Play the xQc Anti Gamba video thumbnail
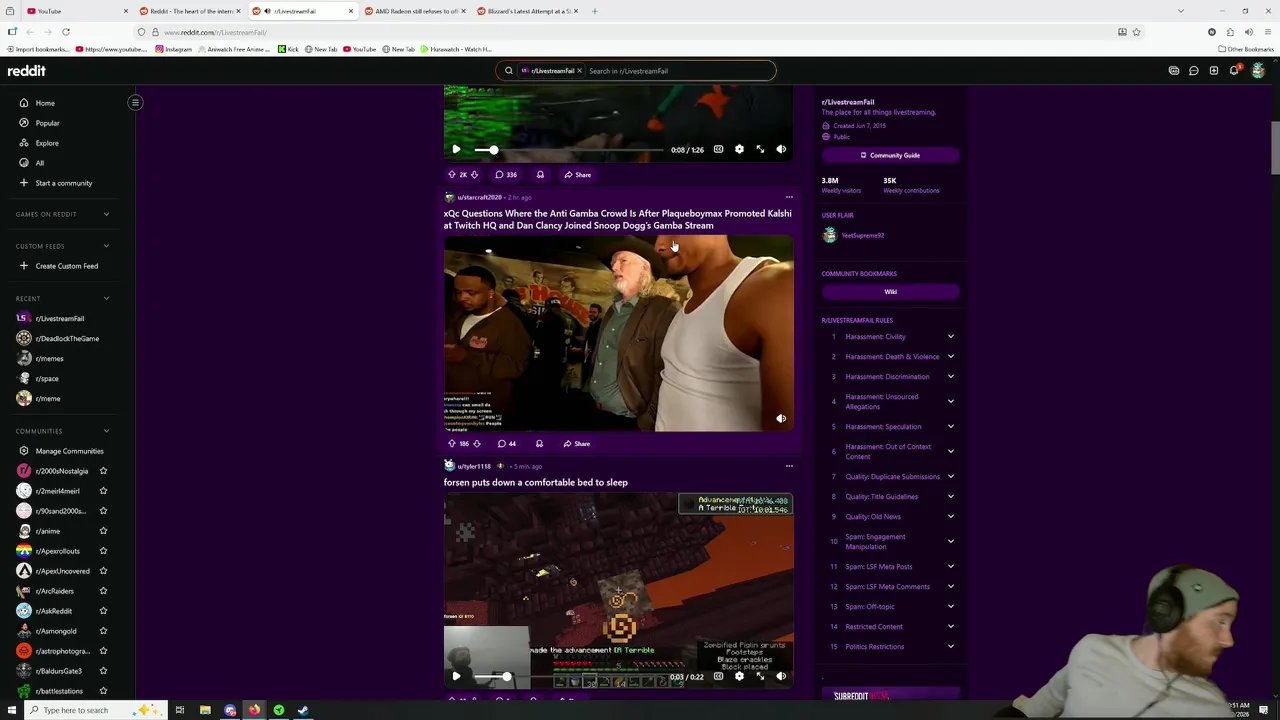The image size is (1280, 720). 619,333
